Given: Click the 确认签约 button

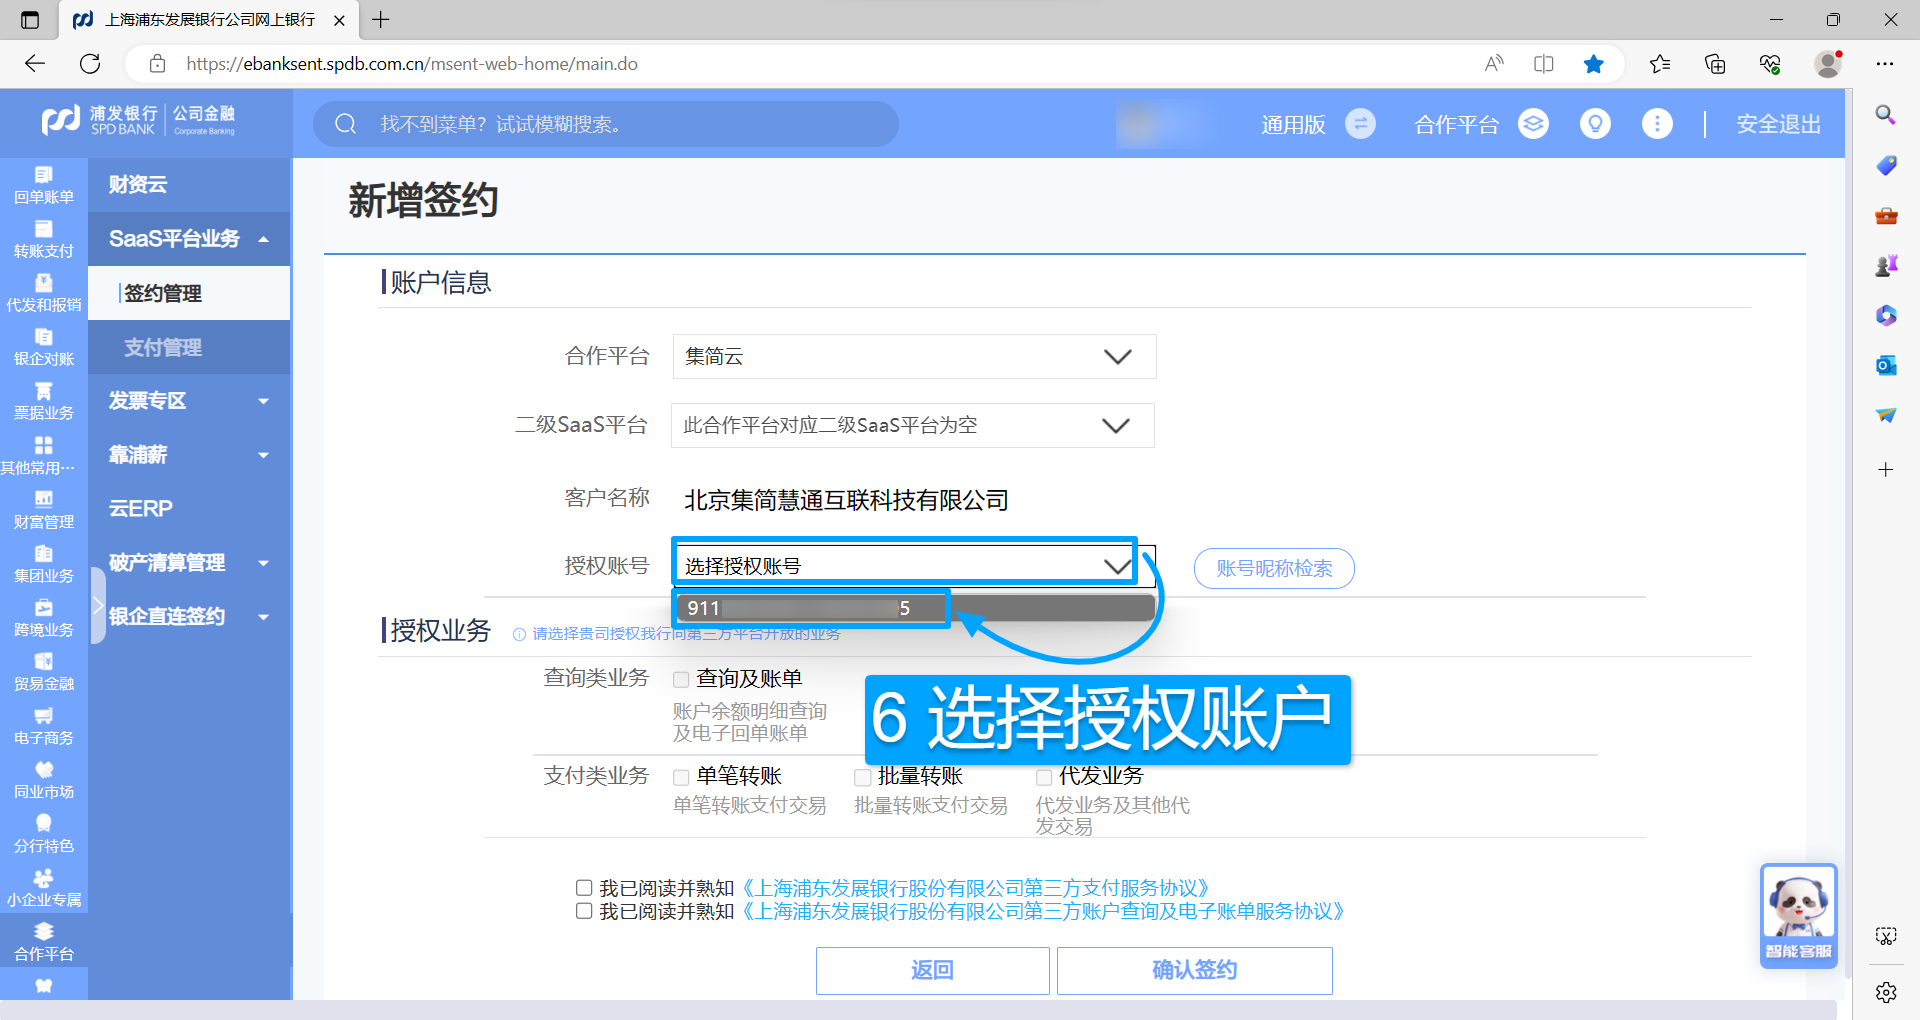Looking at the screenshot, I should click(x=1194, y=970).
